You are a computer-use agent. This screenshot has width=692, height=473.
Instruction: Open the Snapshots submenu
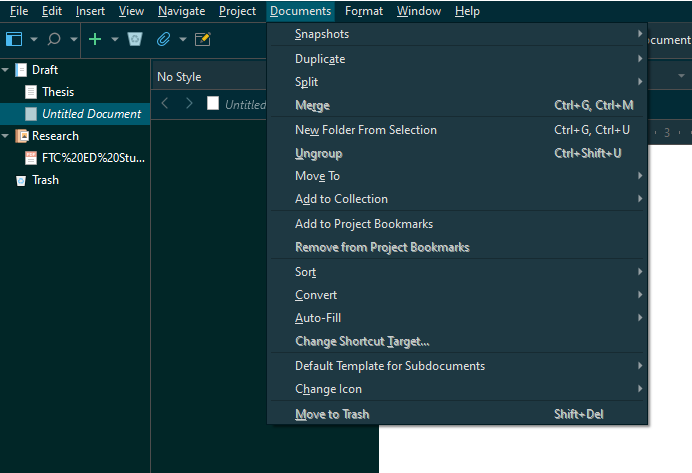coord(322,34)
